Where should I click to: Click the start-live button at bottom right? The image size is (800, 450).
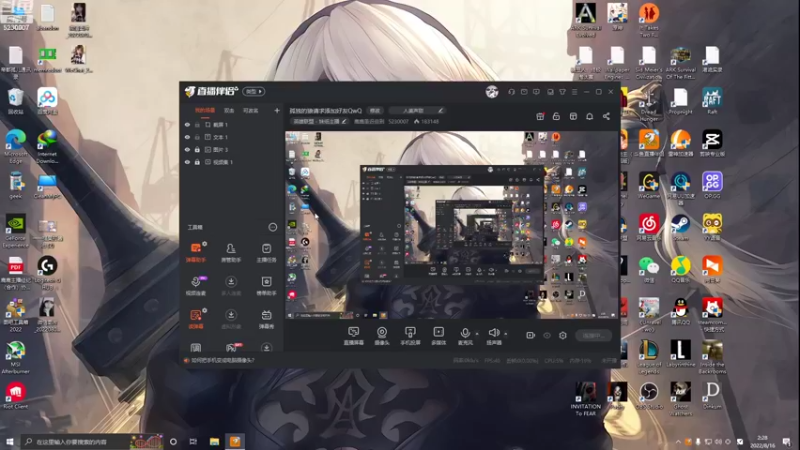point(594,335)
